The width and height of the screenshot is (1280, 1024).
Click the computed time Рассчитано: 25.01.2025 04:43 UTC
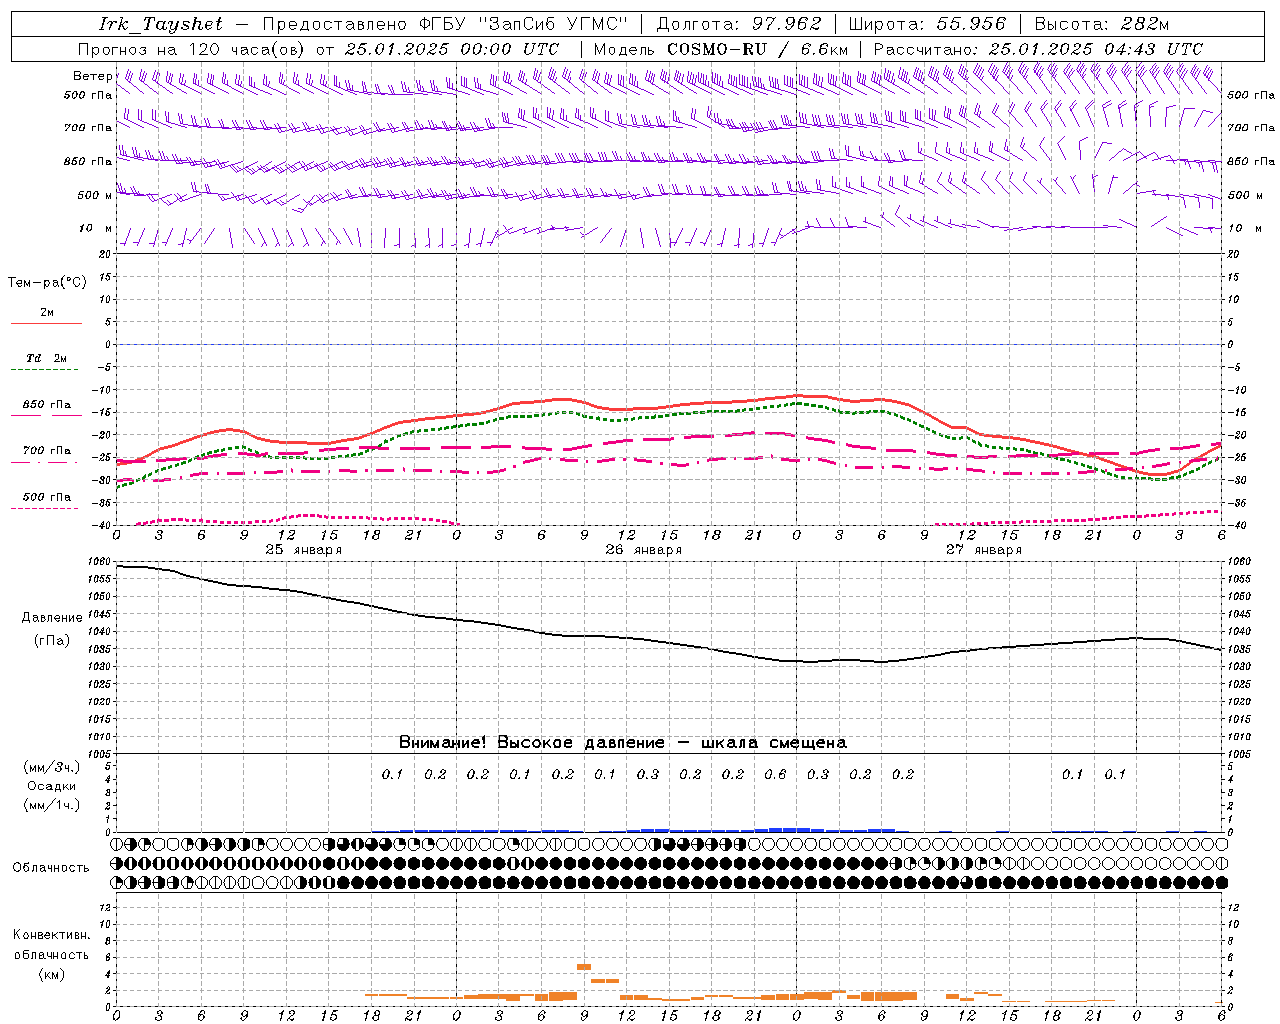(x=1038, y=49)
